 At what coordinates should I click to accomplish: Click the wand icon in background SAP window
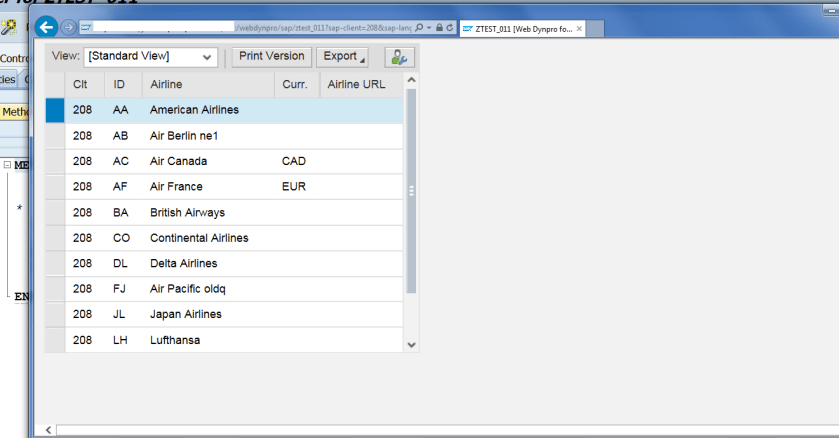9,27
